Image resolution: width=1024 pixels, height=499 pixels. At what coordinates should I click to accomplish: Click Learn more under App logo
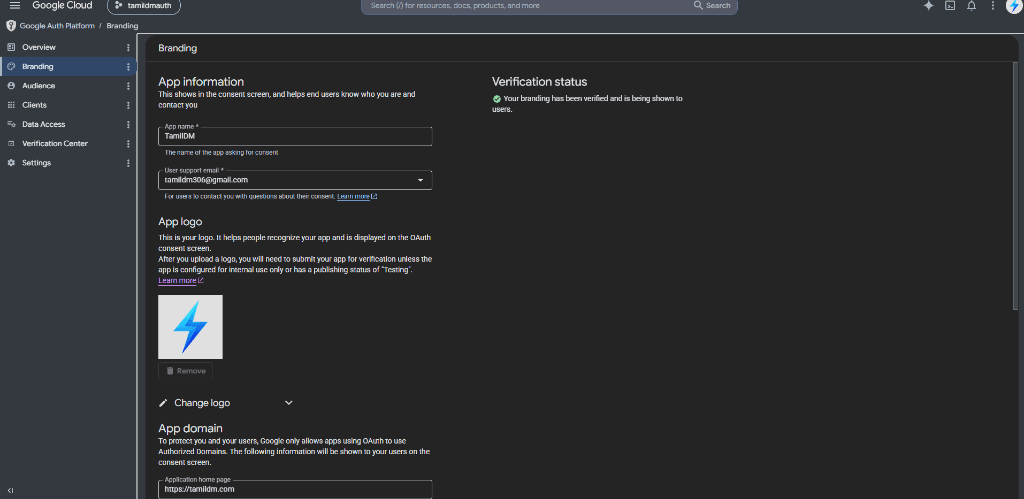[181, 280]
